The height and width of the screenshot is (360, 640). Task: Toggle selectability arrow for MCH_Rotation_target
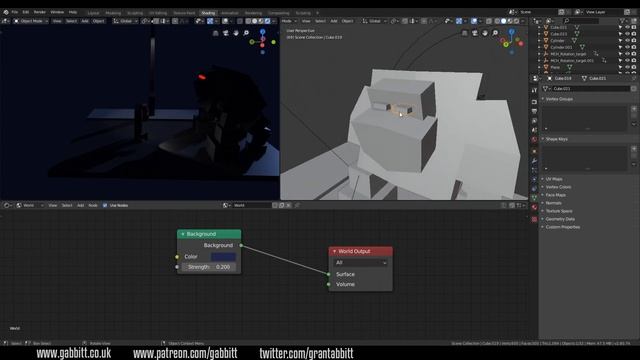pyautogui.click(x=621, y=54)
